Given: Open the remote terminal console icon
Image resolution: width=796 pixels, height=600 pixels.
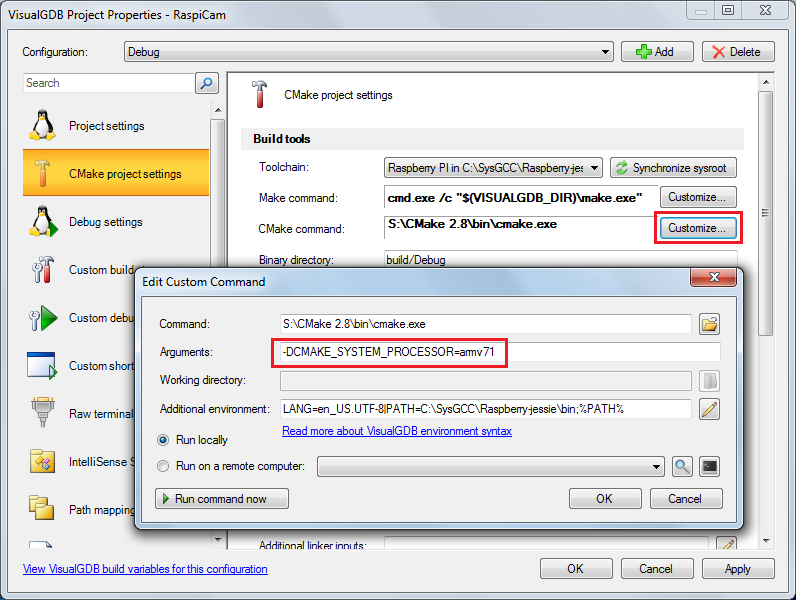Looking at the screenshot, I should click(709, 466).
